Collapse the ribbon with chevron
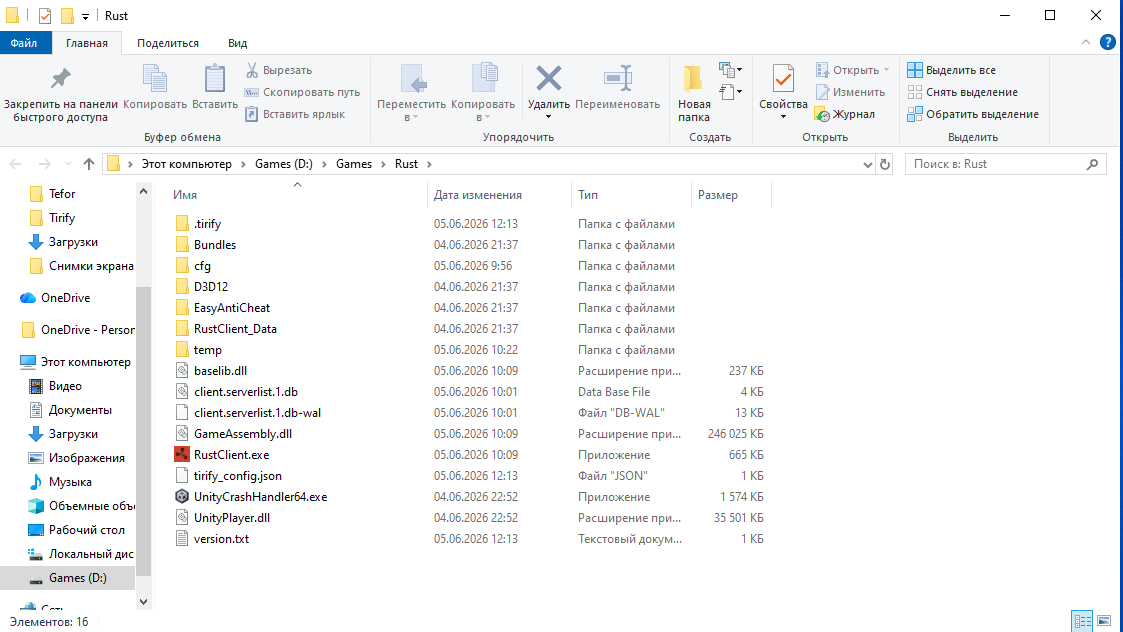1123x632 pixels. (x=1086, y=43)
